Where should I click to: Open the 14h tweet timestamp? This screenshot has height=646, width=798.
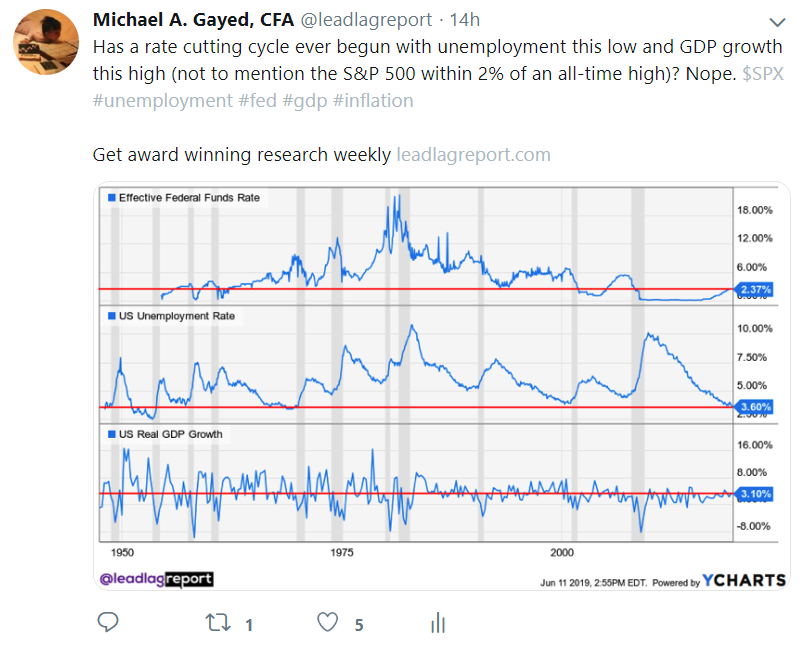point(465,20)
